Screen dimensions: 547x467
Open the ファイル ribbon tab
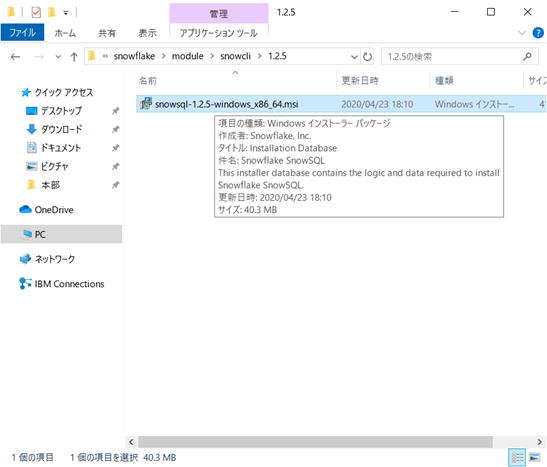coord(22,33)
